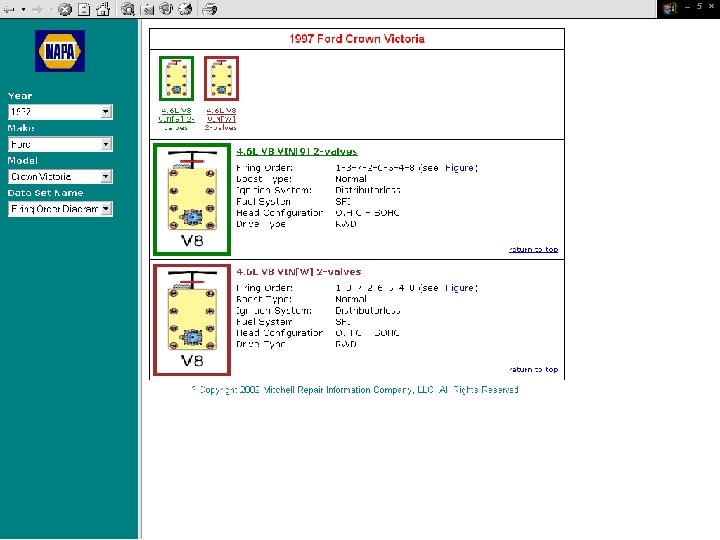Screen dimensions: 720x540
Task: Click the Media toolbar icon
Action: tap(166, 9)
